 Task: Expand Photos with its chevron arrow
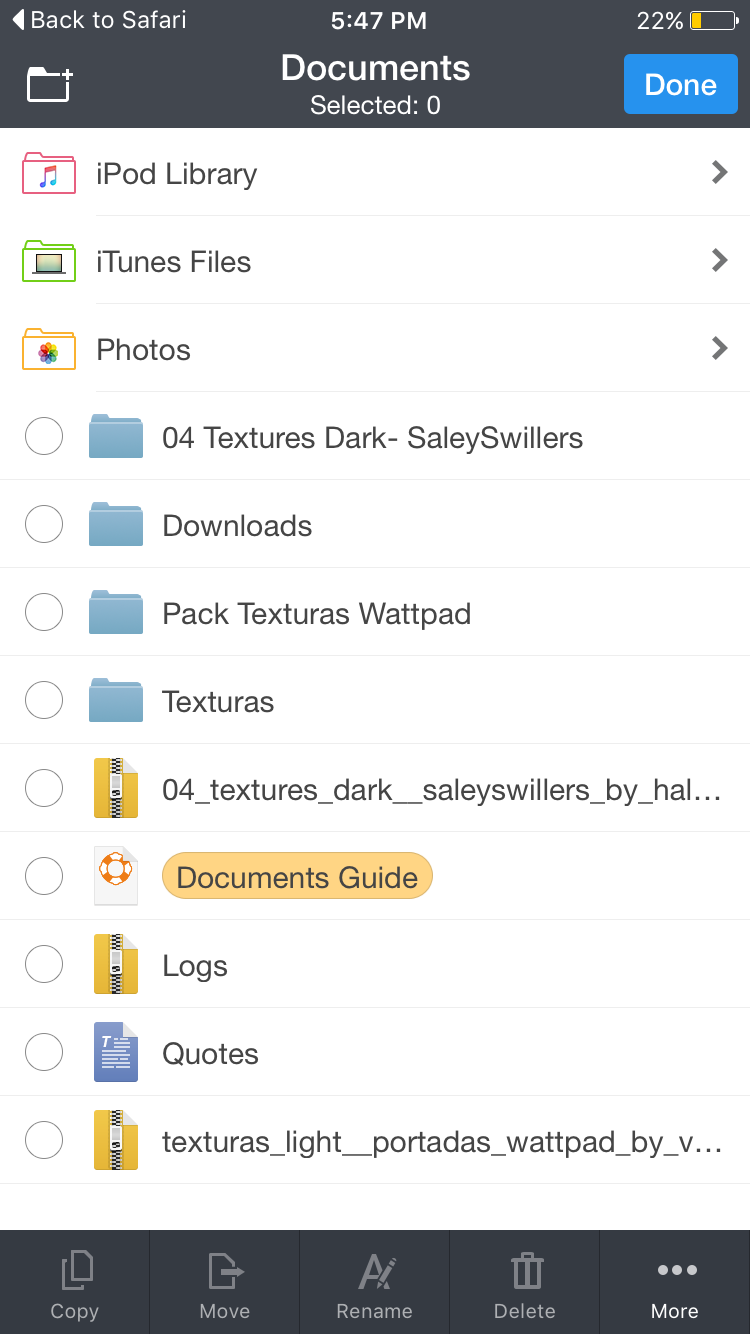(x=719, y=349)
